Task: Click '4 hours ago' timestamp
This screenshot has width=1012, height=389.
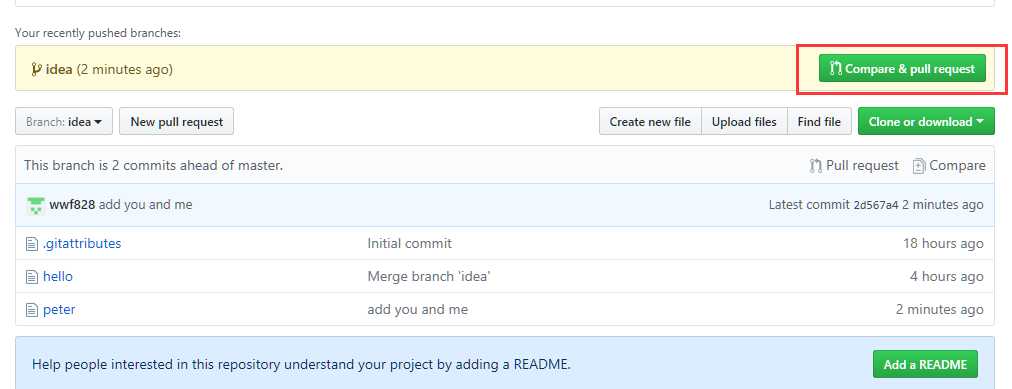Action: pyautogui.click(x=946, y=276)
